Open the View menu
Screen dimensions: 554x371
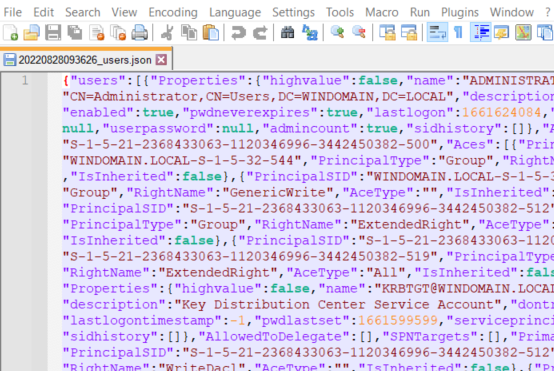[124, 12]
